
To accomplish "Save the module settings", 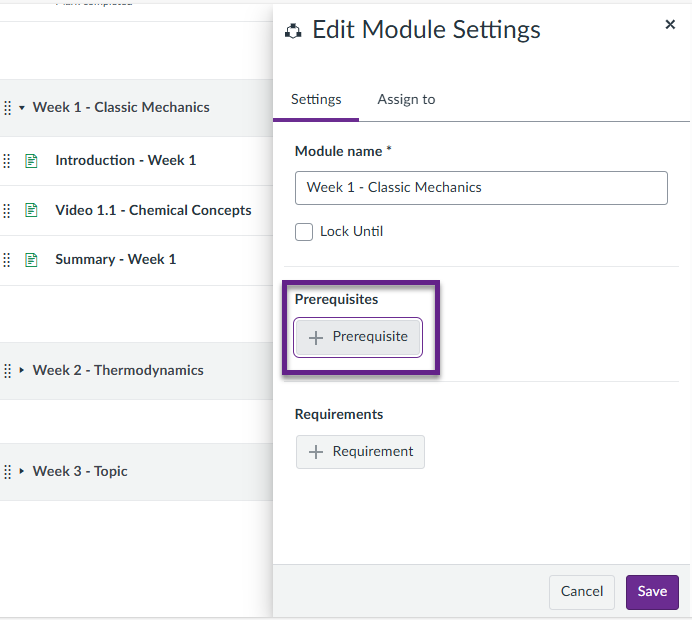I will click(652, 592).
